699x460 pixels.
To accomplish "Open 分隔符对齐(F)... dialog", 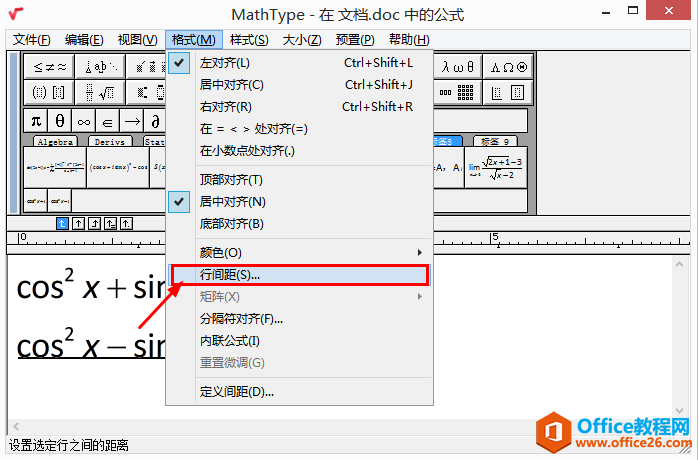I will coord(299,319).
